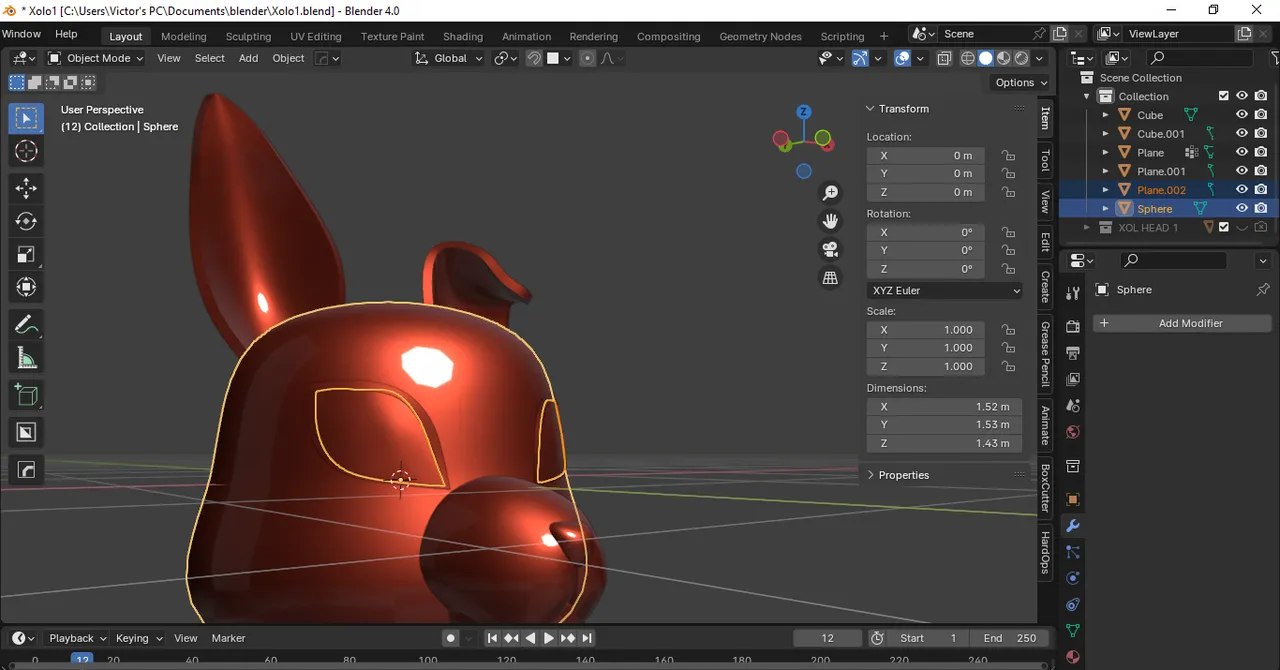This screenshot has height=670, width=1280.
Task: Open the viewport Add menu
Action: point(248,58)
